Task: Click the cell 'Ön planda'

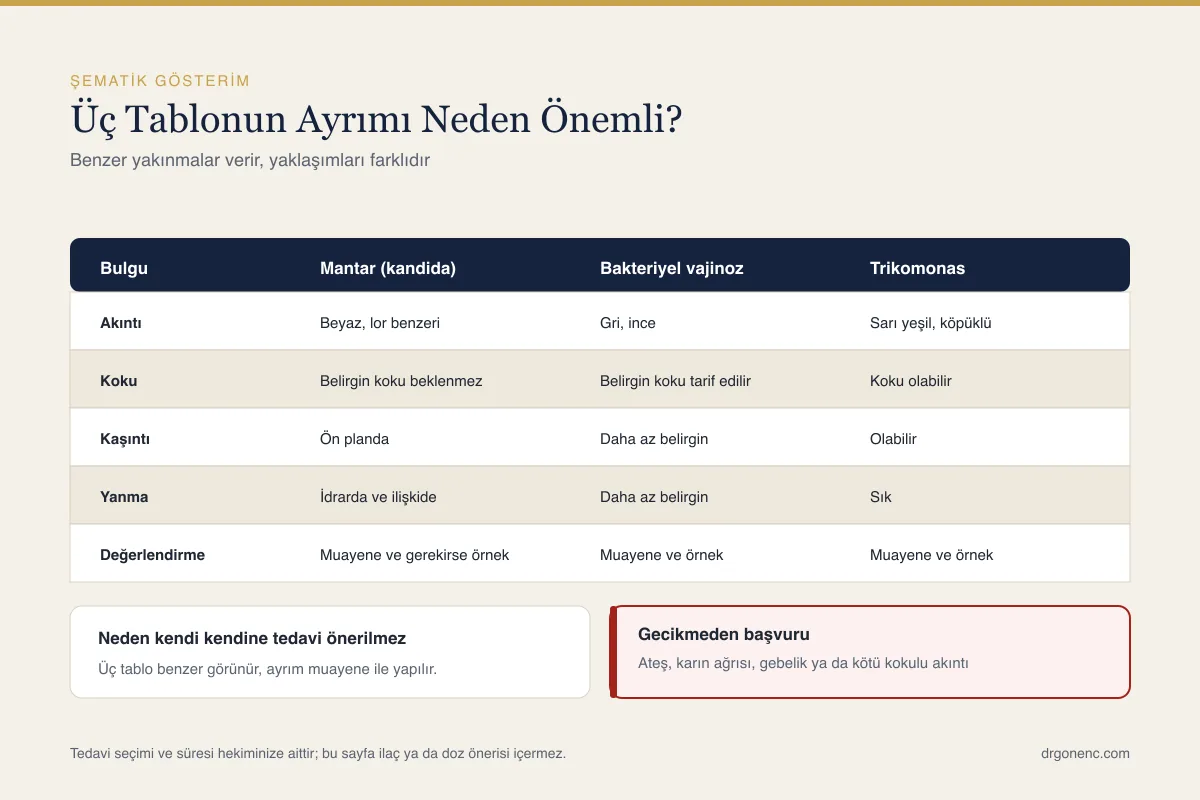Action: coord(354,439)
